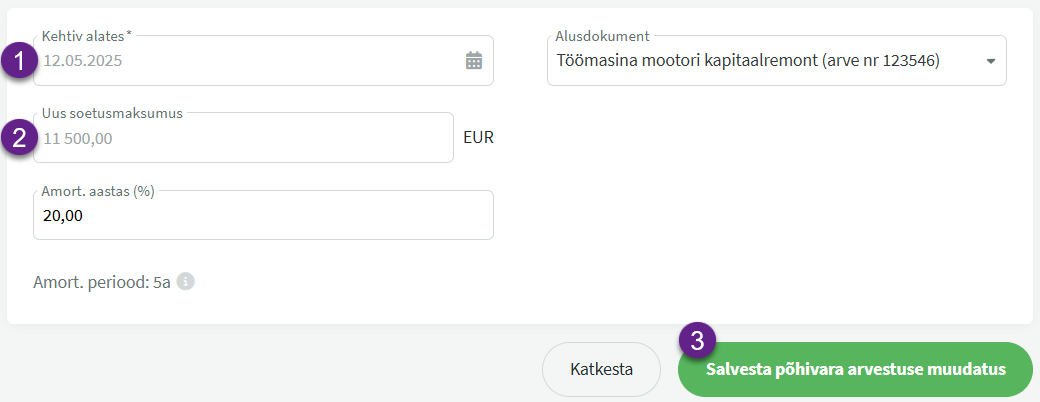
Task: Click Salvesta põhivara arvestuse muudatus button
Action: coord(856,369)
